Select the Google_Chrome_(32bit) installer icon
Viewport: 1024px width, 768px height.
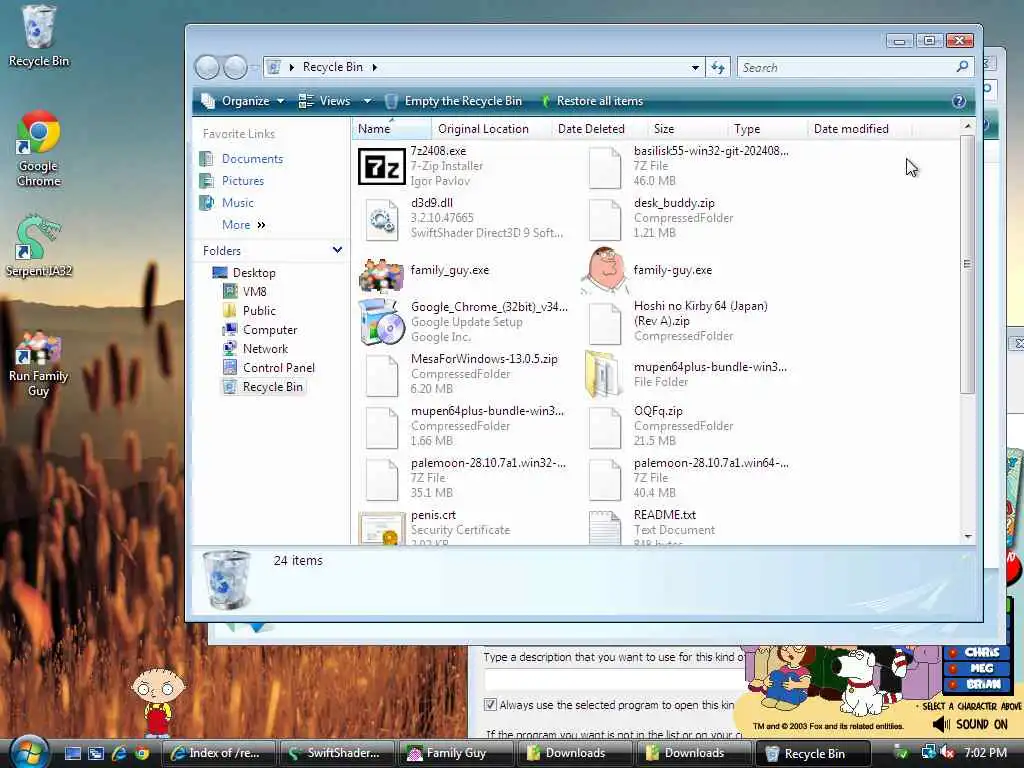click(x=381, y=322)
